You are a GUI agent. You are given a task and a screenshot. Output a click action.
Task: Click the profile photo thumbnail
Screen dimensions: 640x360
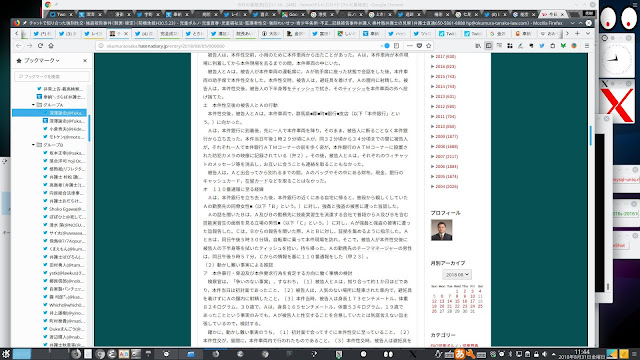tap(441, 230)
